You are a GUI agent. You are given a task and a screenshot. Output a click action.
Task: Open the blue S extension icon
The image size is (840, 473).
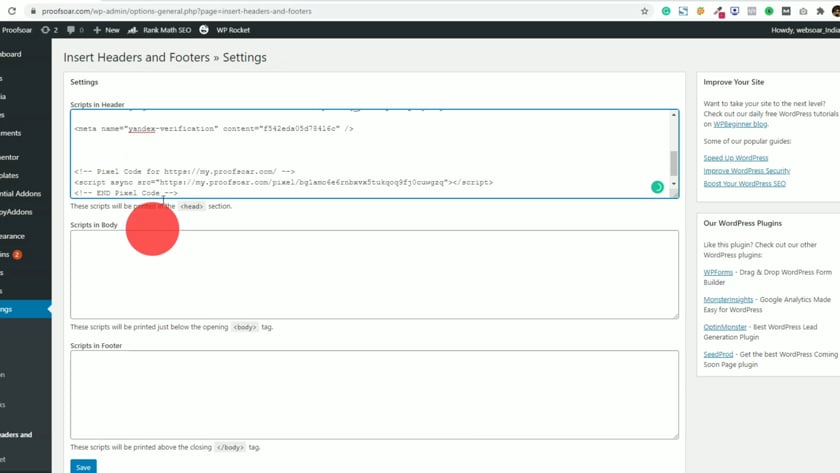pos(683,11)
